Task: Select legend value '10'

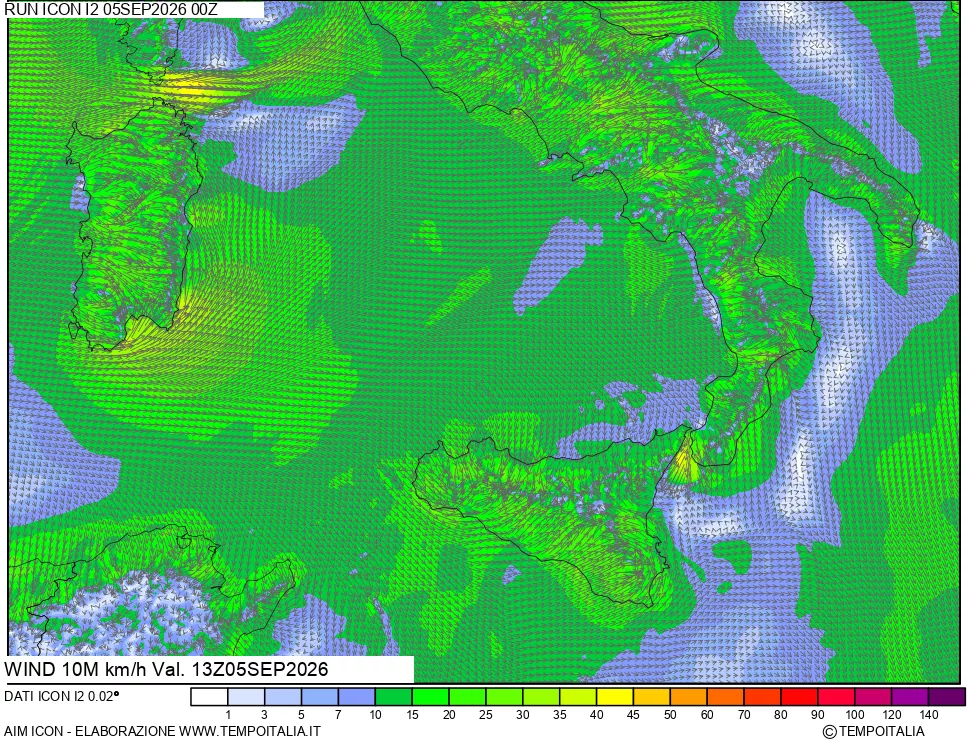Action: [x=375, y=715]
